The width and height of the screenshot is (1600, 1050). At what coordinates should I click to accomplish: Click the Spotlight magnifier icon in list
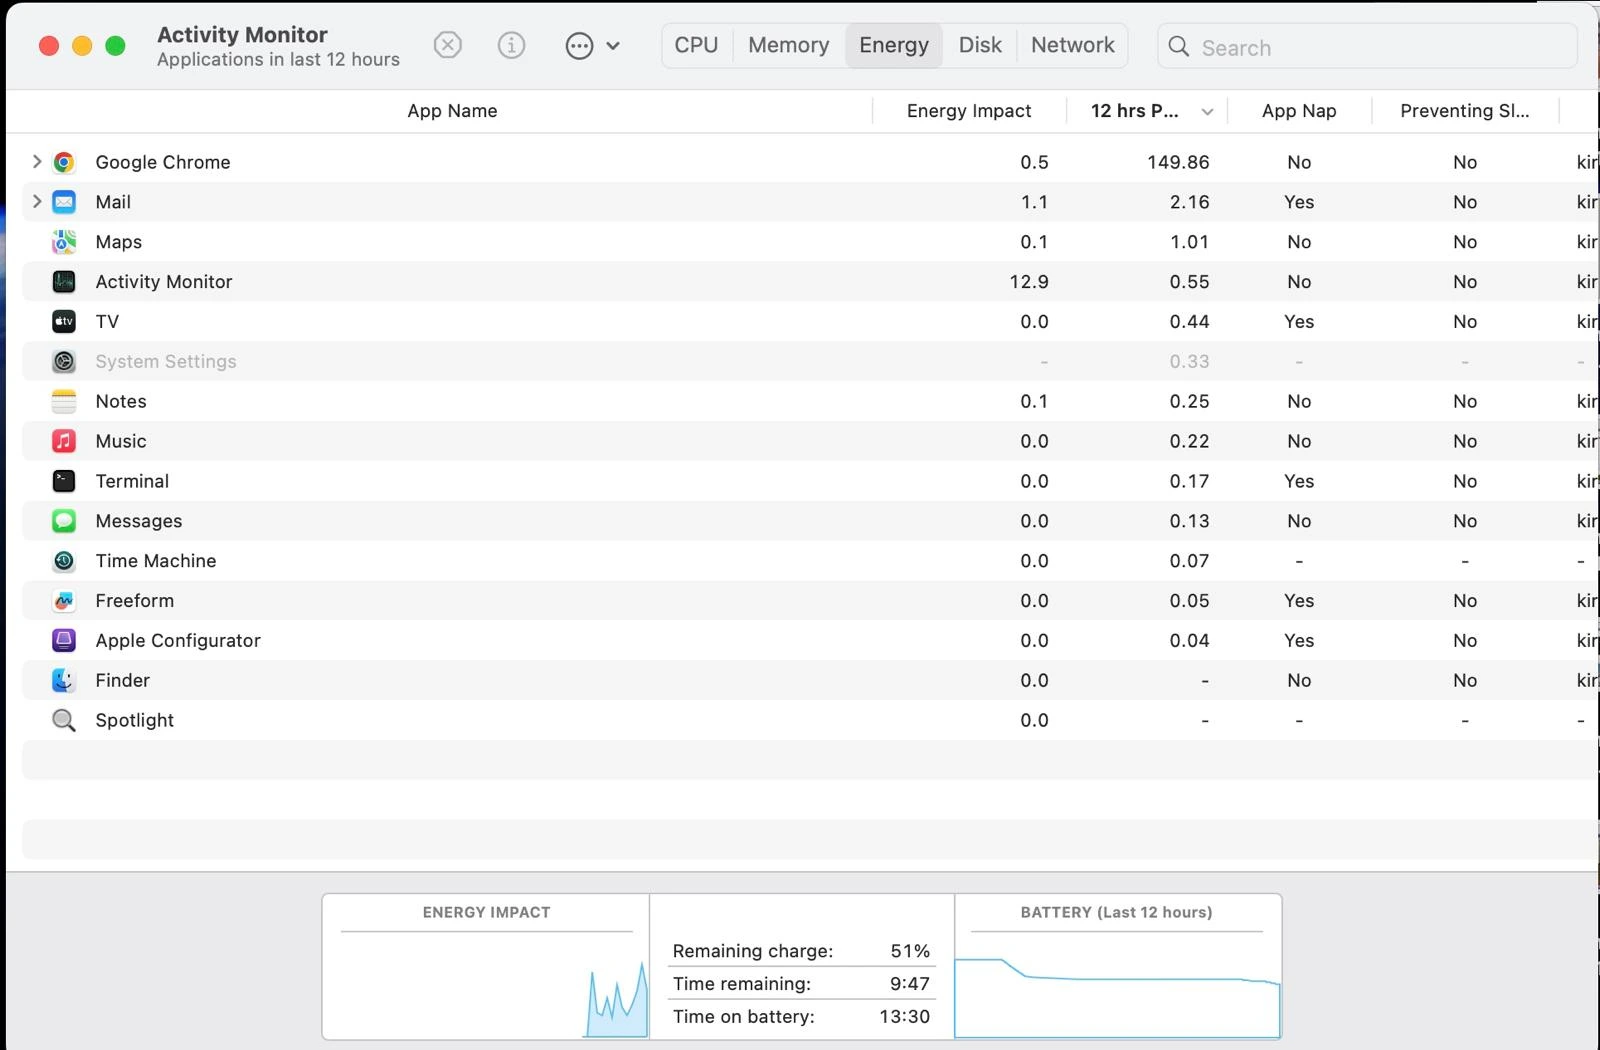(64, 720)
